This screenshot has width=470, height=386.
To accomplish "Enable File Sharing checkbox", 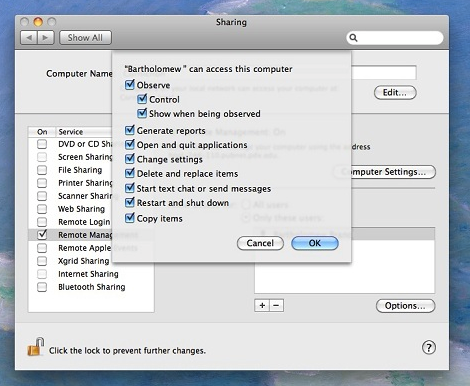I will [x=42, y=170].
